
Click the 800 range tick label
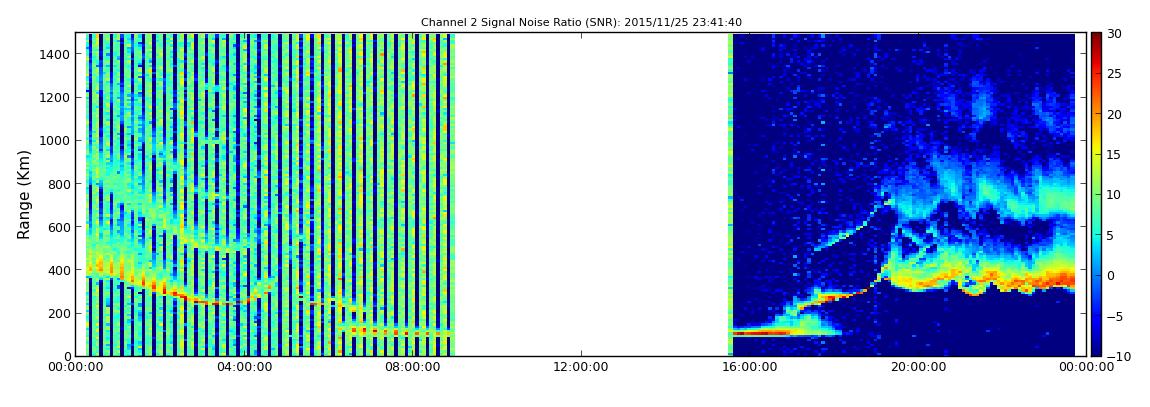pos(59,184)
